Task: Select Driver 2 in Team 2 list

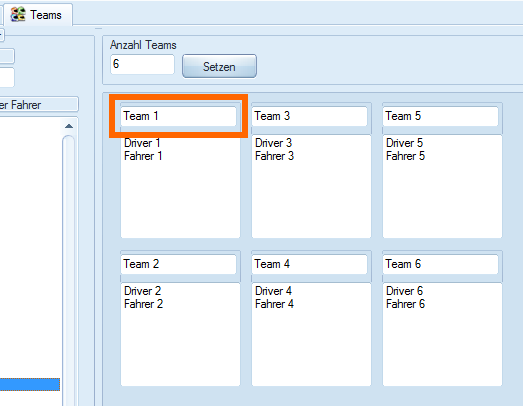Action: pyautogui.click(x=142, y=291)
